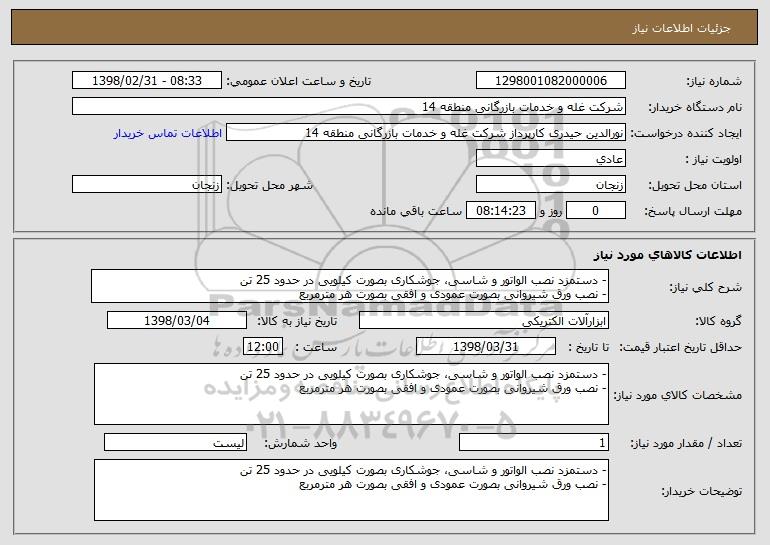
Task: Click the time field showing 12:00
Action: (263, 347)
